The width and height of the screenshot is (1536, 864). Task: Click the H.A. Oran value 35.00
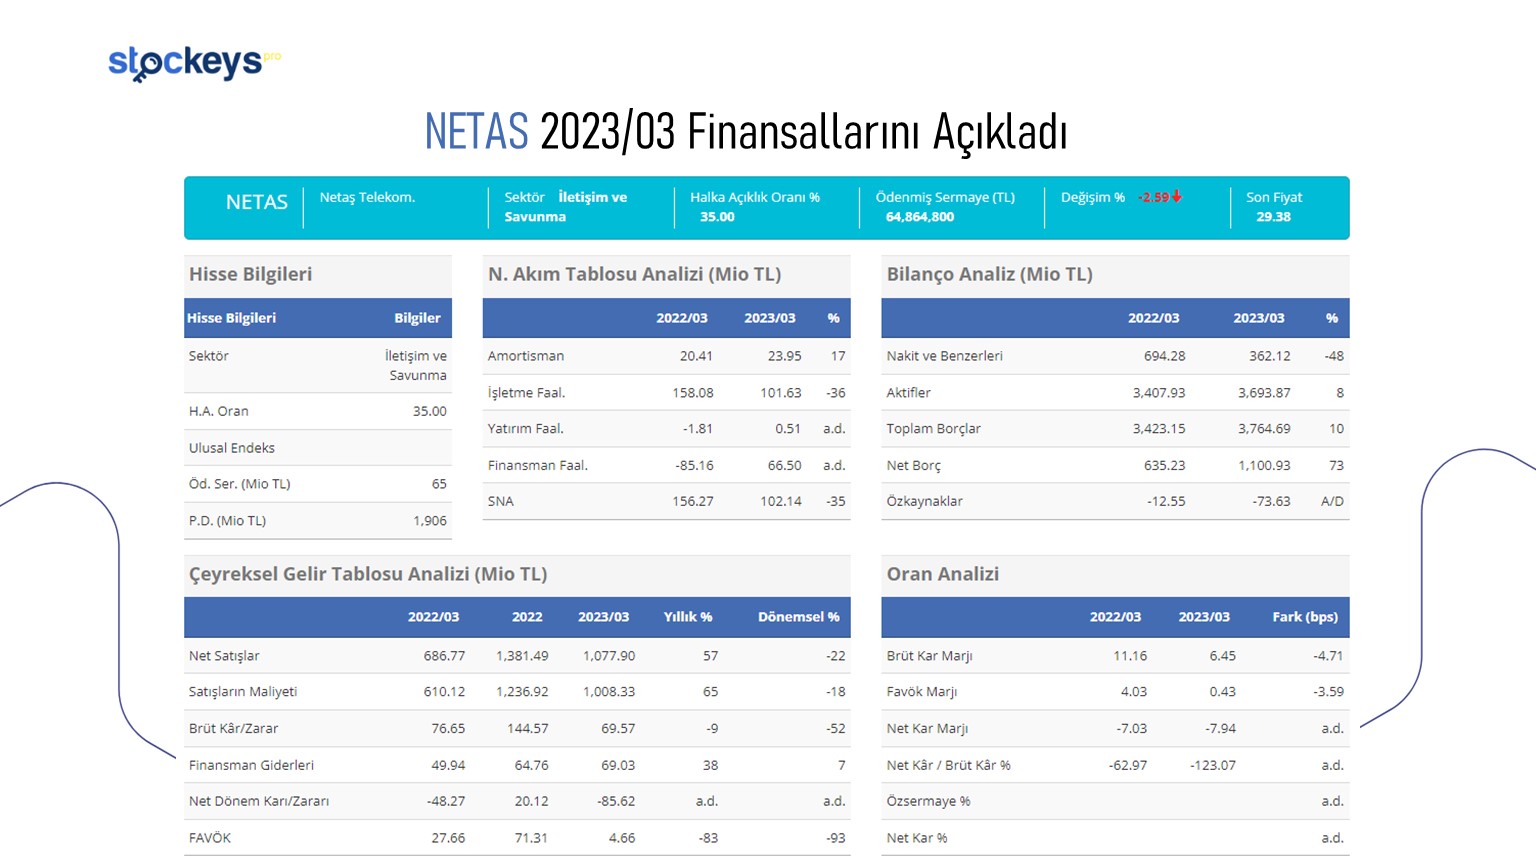(430, 411)
